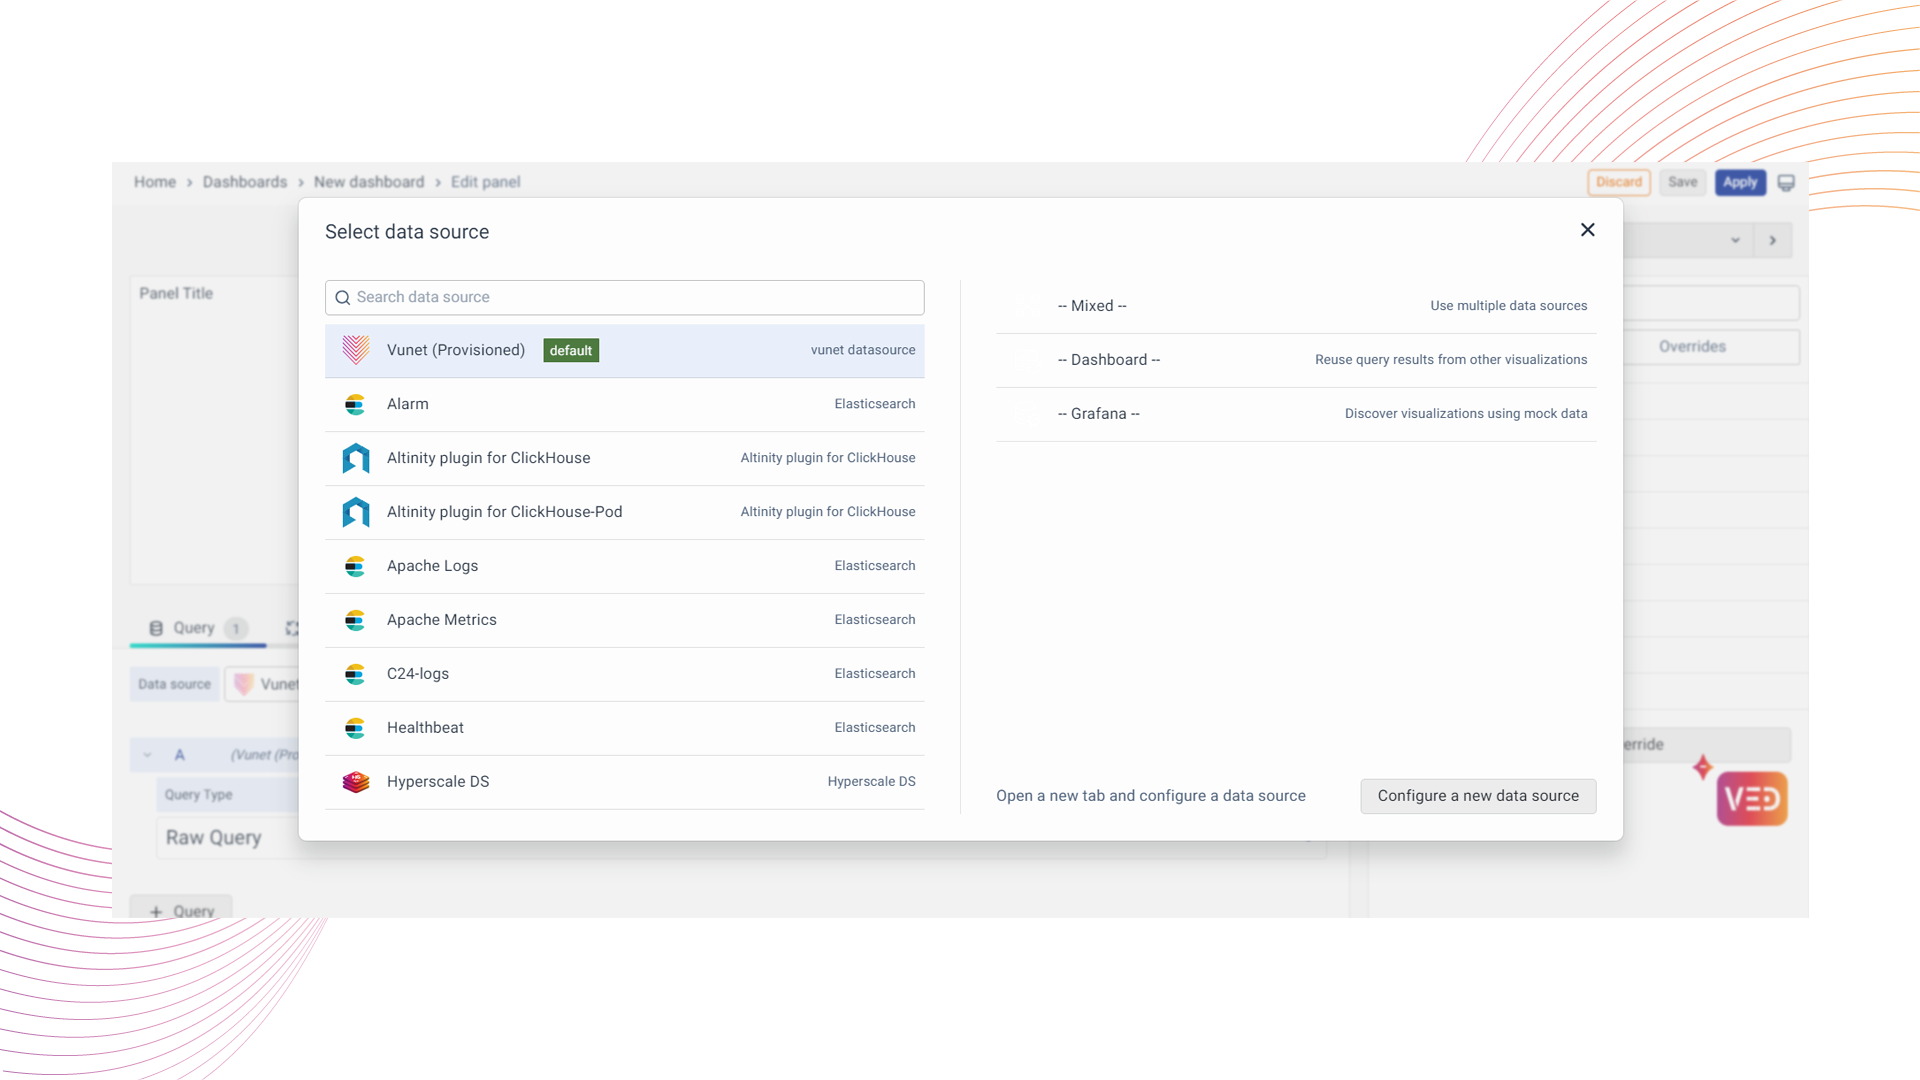This screenshot has width=1920, height=1080.
Task: Expand options pane right chevron
Action: click(x=1772, y=241)
